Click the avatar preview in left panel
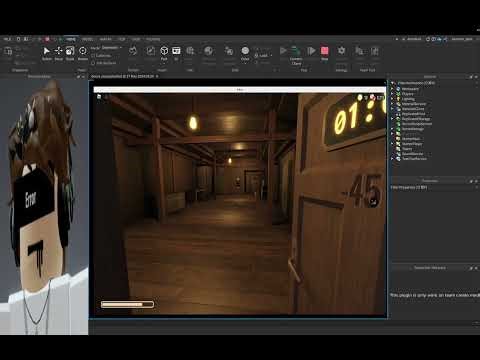Screen dimensions: 480x360 tap(44, 207)
